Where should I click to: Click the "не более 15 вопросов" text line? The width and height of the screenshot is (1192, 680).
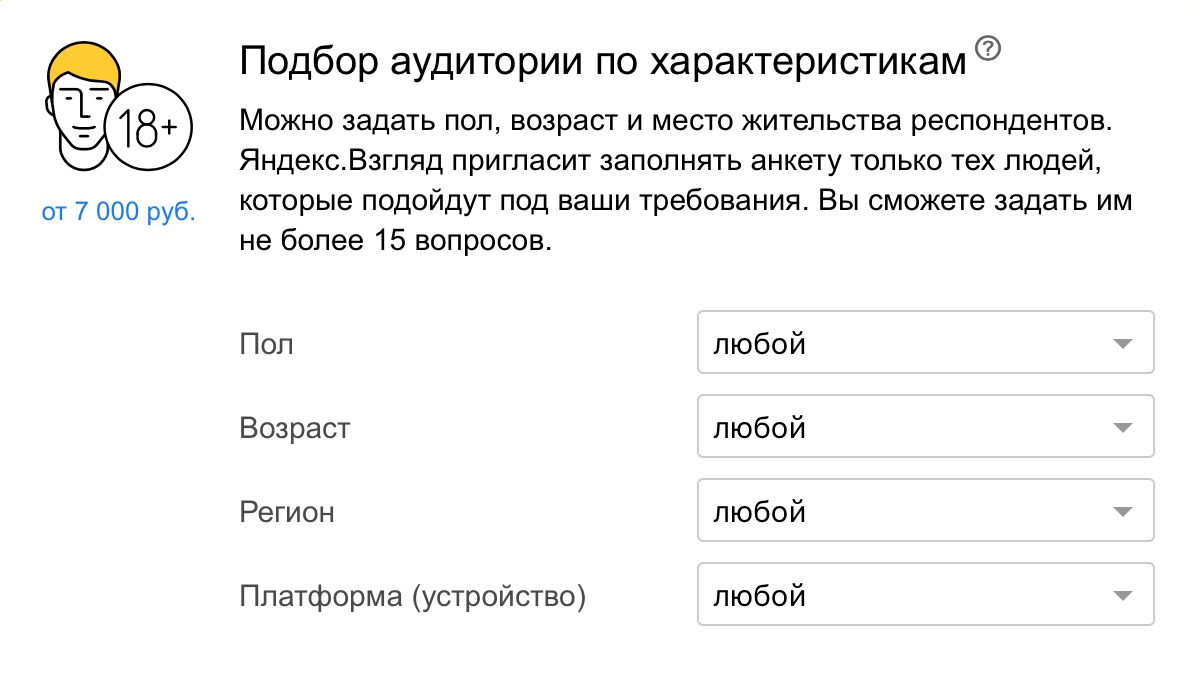(396, 242)
